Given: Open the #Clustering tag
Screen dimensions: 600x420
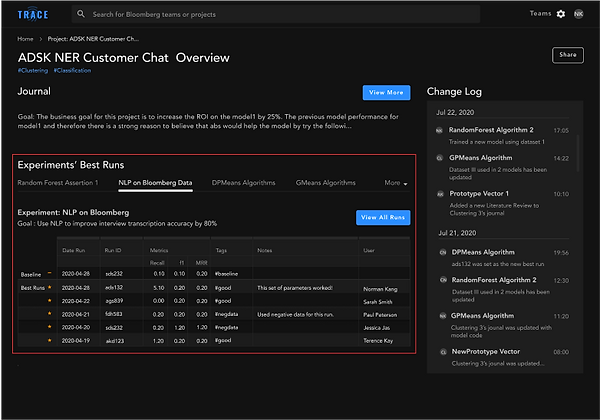Looking at the screenshot, I should pyautogui.click(x=33, y=70).
